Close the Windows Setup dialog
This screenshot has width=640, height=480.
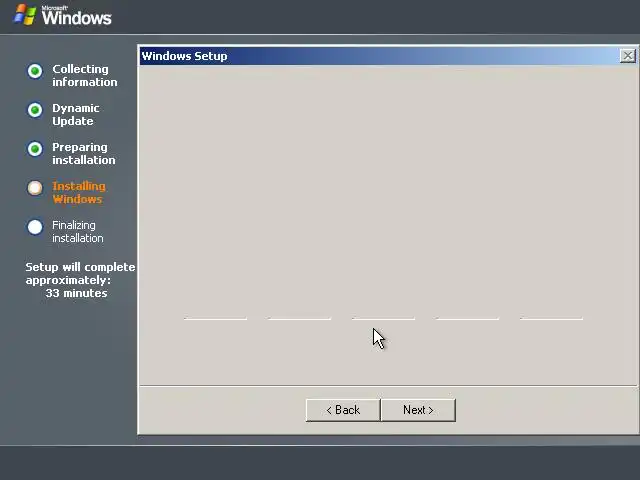click(627, 56)
